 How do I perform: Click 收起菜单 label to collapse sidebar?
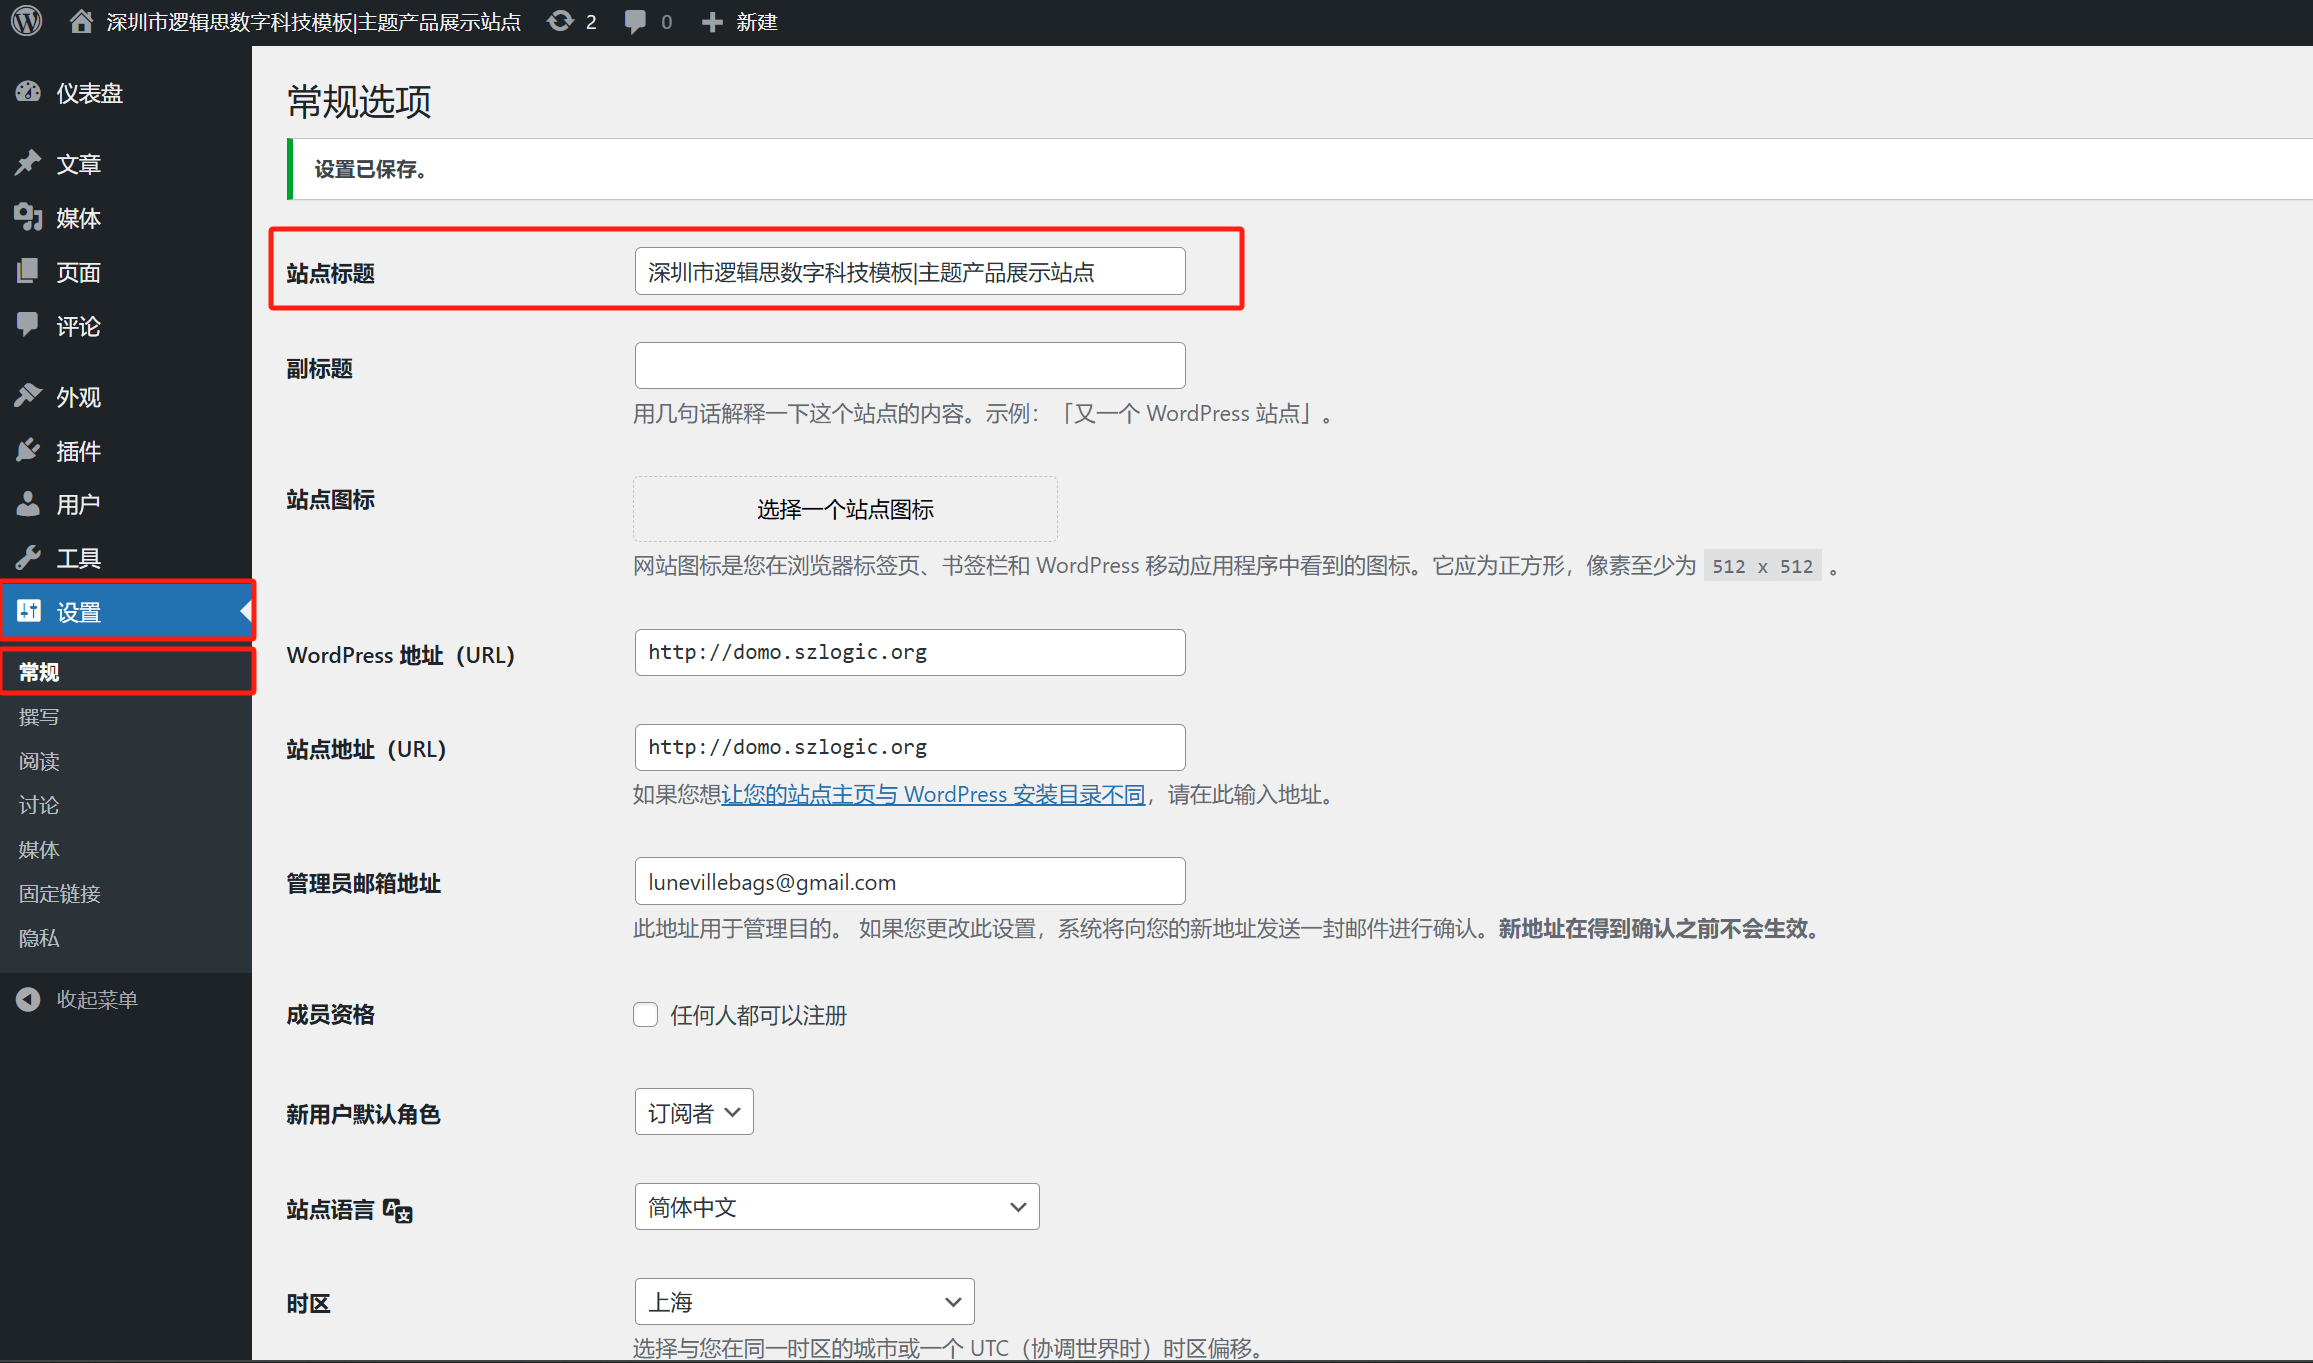97,999
